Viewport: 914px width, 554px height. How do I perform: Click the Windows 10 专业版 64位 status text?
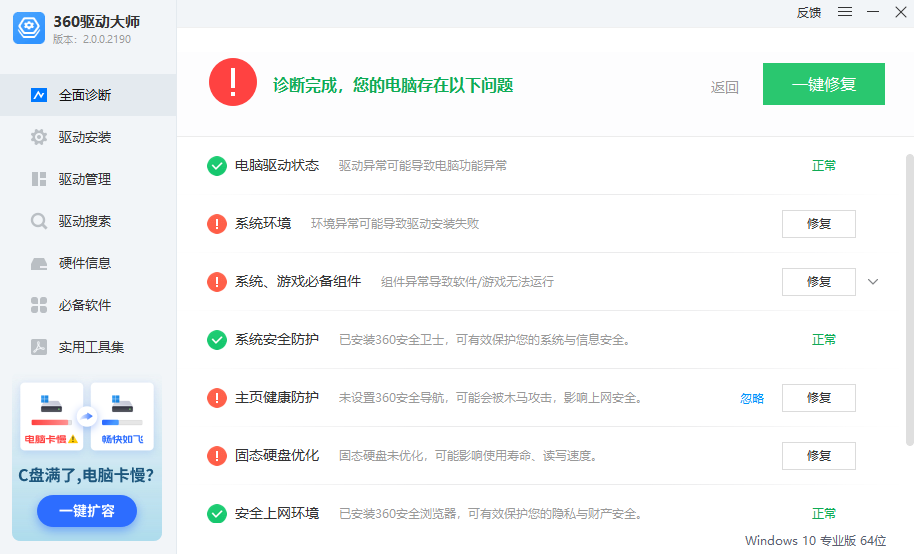tap(815, 541)
